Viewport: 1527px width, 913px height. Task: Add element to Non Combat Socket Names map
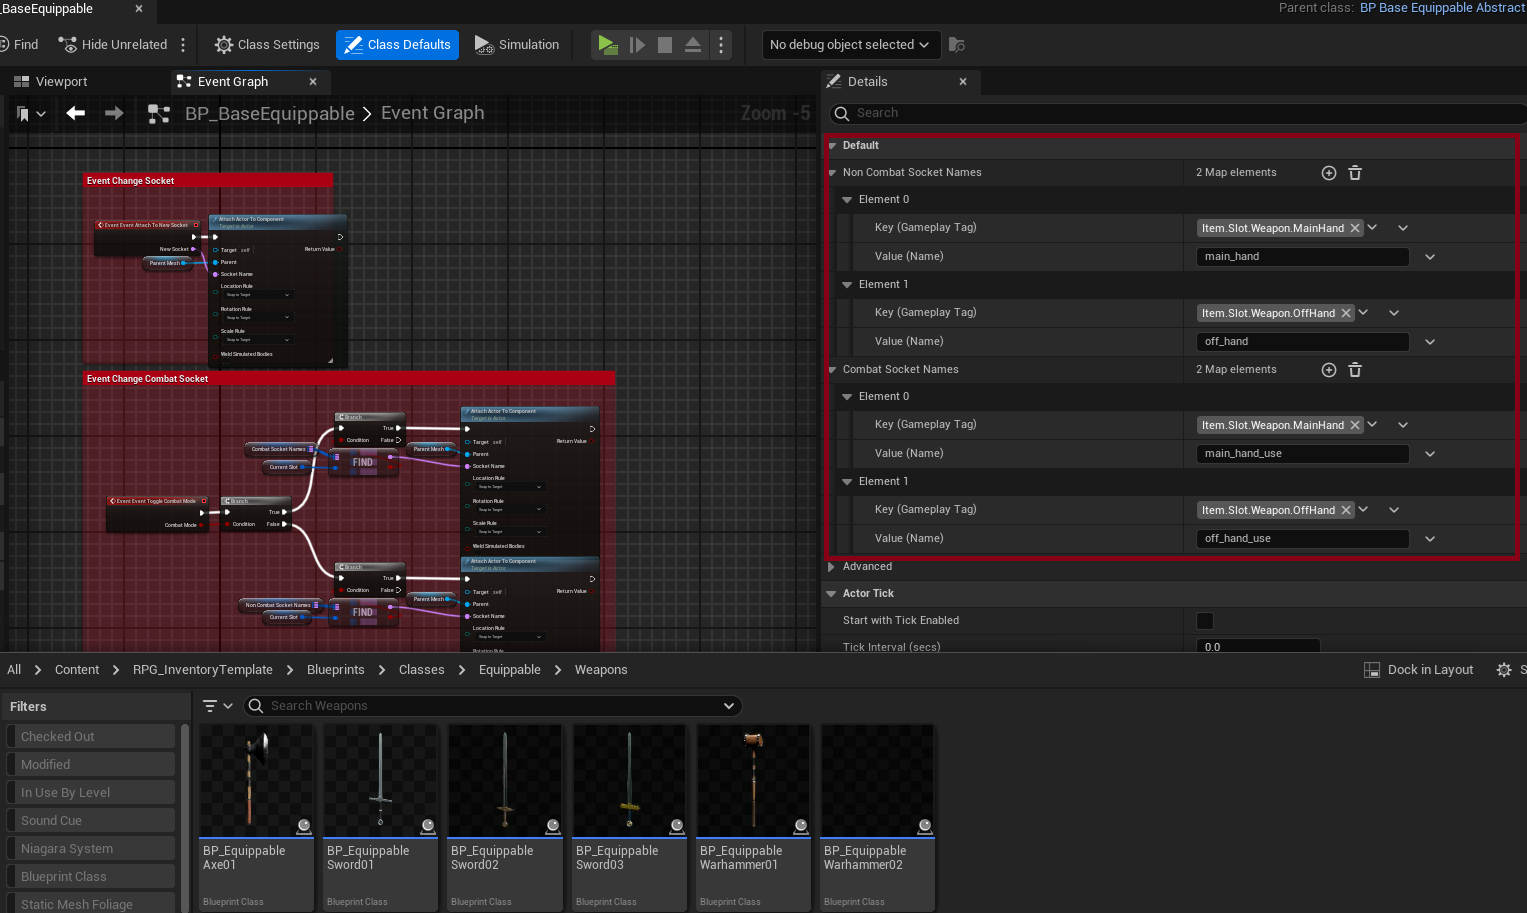coord(1329,173)
